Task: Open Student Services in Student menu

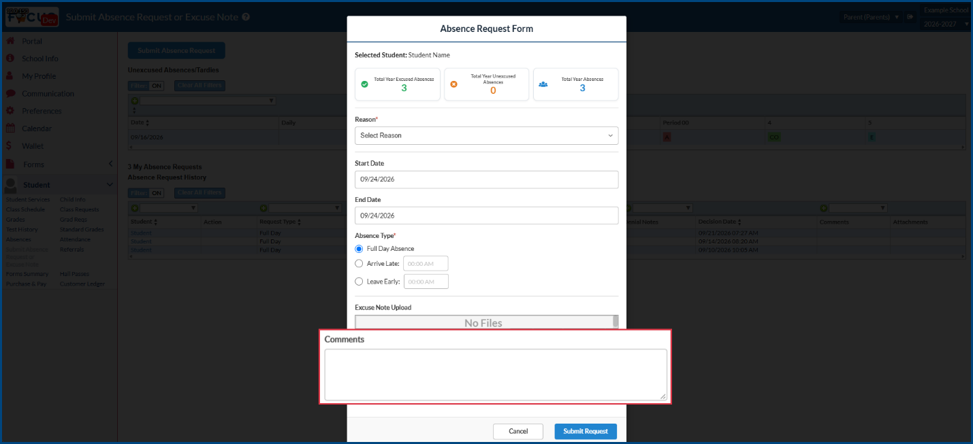Action: (27, 200)
